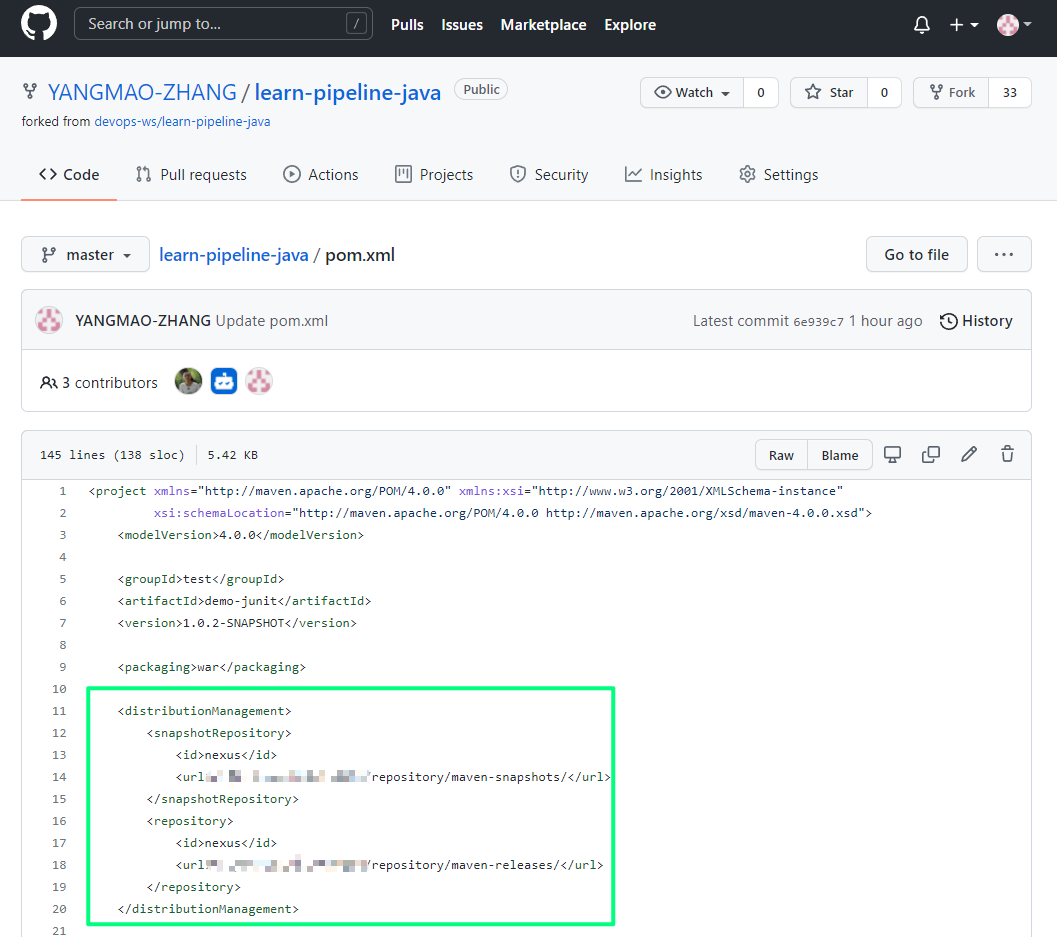The height and width of the screenshot is (937, 1057).
Task: Open the master branch selector
Action: [x=86, y=254]
